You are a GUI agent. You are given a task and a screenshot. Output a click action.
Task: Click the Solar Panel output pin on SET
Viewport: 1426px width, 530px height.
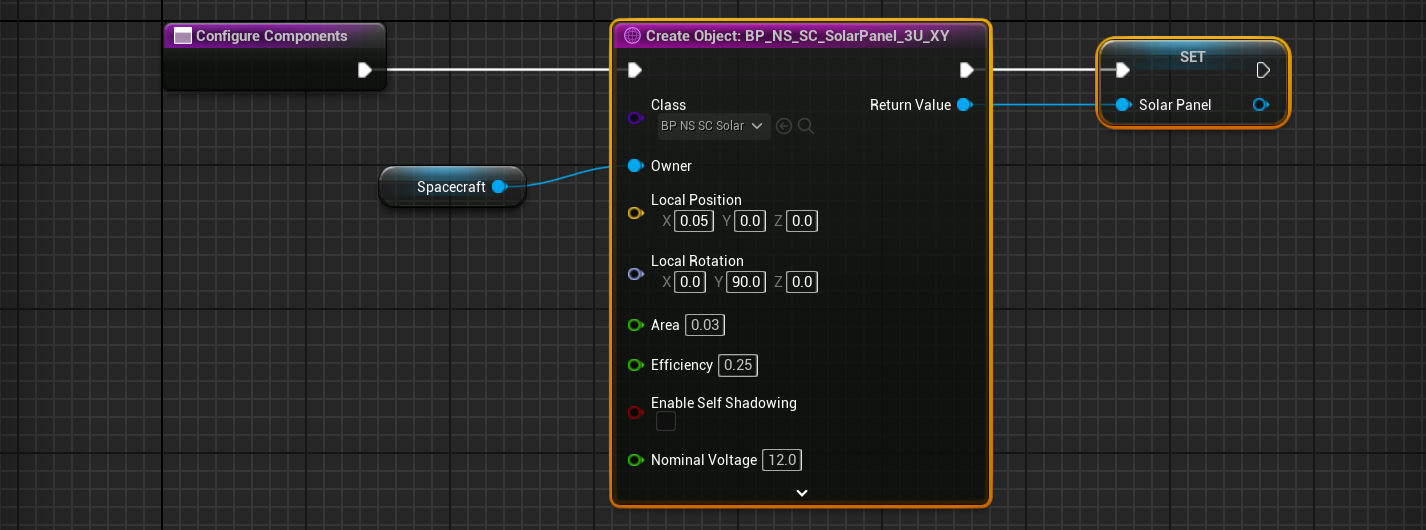click(x=1260, y=105)
